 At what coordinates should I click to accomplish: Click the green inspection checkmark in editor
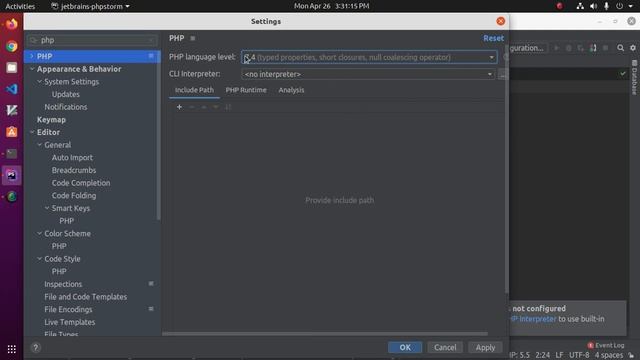coord(623,74)
